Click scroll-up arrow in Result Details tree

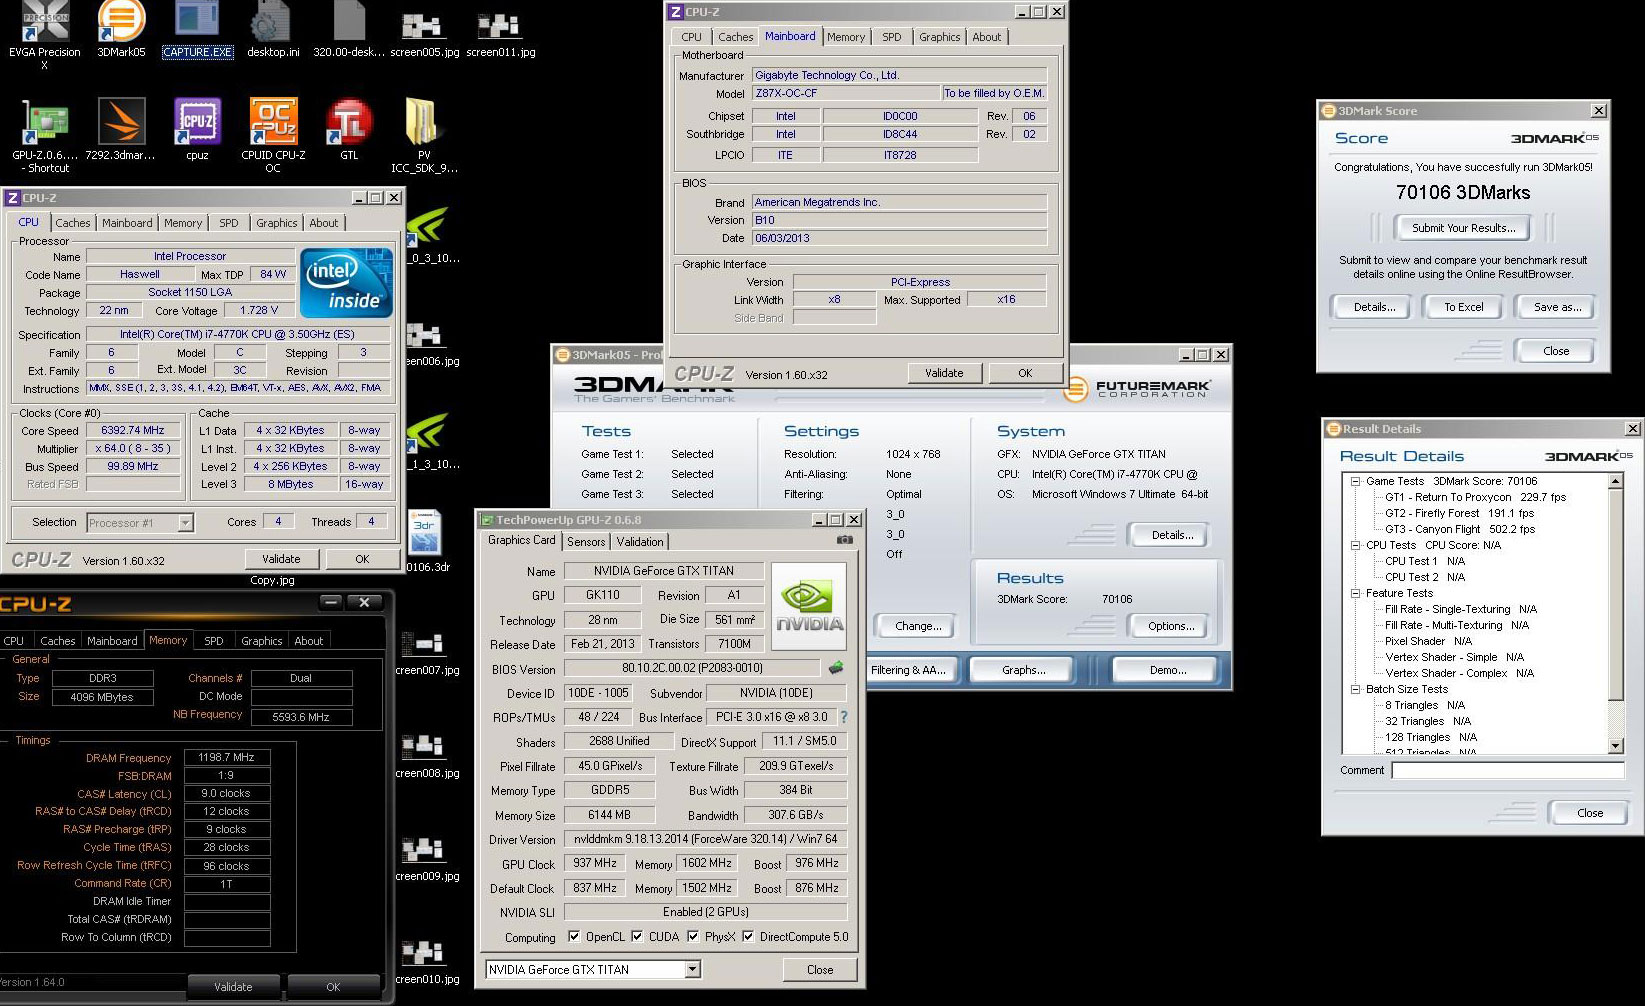click(x=1615, y=481)
